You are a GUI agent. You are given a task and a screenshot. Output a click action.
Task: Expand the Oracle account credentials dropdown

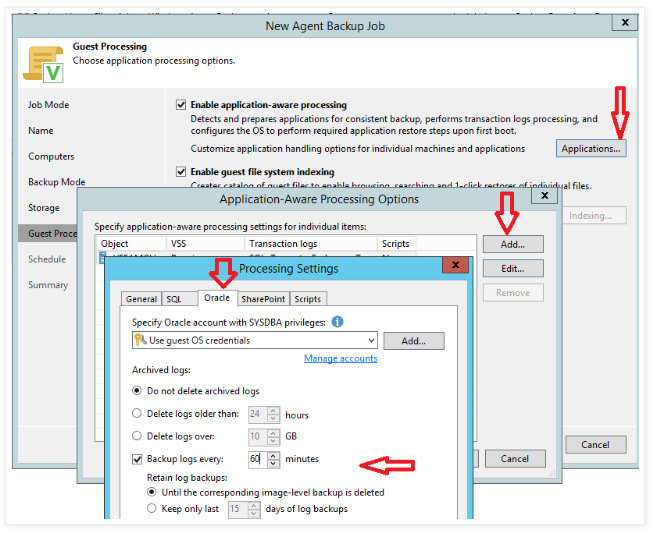coord(370,341)
